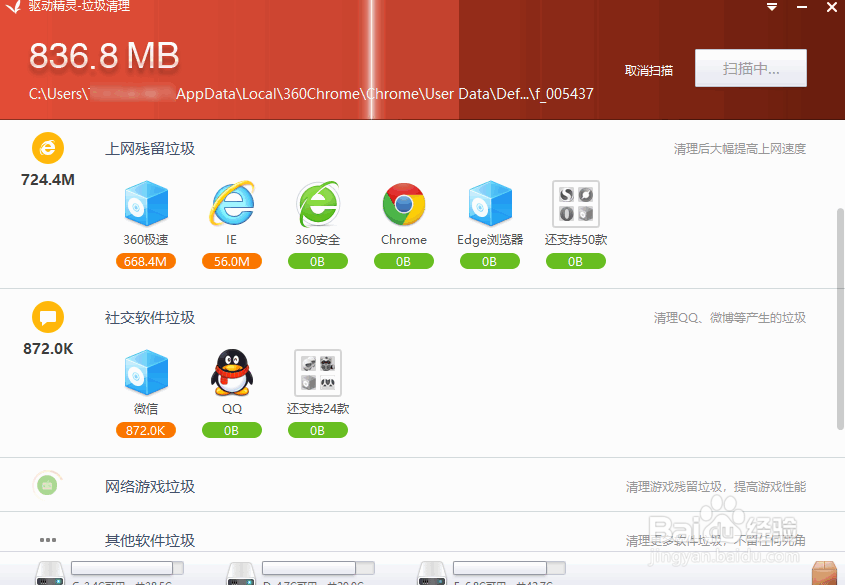Click the 社交软件垃圾 chat bubble icon
Image resolution: width=845 pixels, height=585 pixels.
(48, 317)
